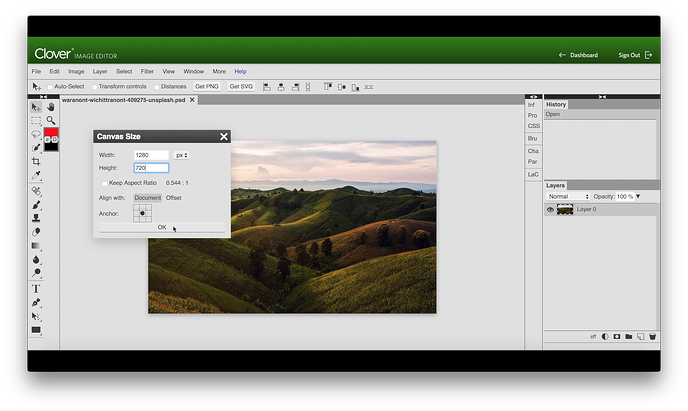
Task: Collapse the History and Layers panel column
Action: click(602, 96)
